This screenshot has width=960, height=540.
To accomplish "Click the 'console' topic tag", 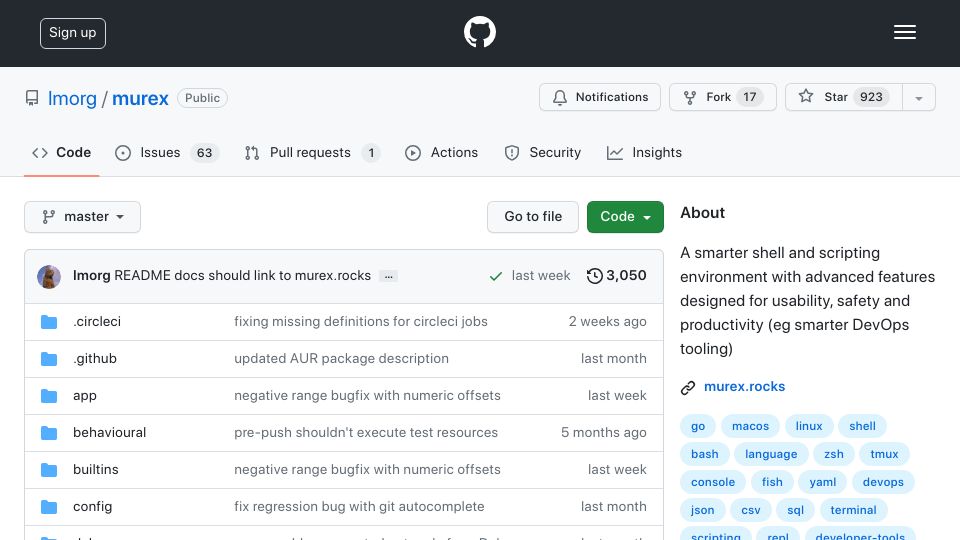I will [x=713, y=482].
